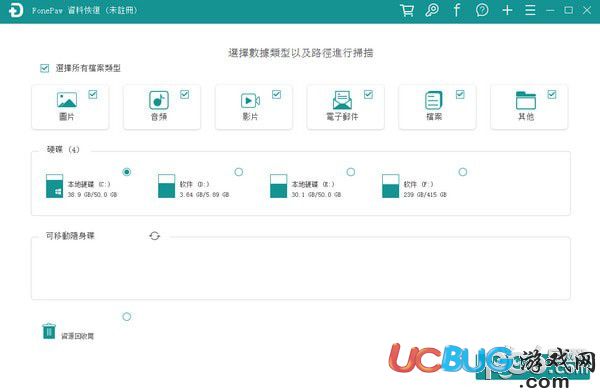Image resolution: width=600 pixels, height=392 pixels.
Task: Open the hamburger menu in title bar
Action: pos(530,10)
